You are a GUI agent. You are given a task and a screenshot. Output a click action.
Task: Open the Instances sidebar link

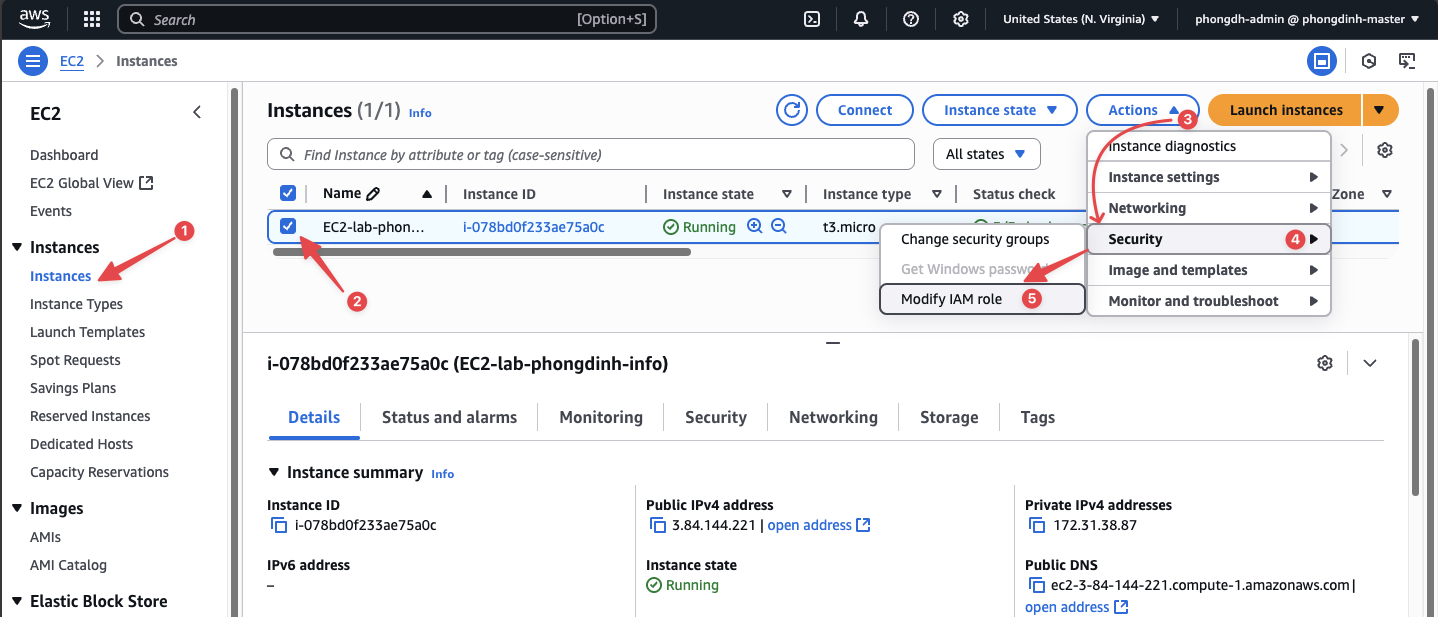coord(61,276)
